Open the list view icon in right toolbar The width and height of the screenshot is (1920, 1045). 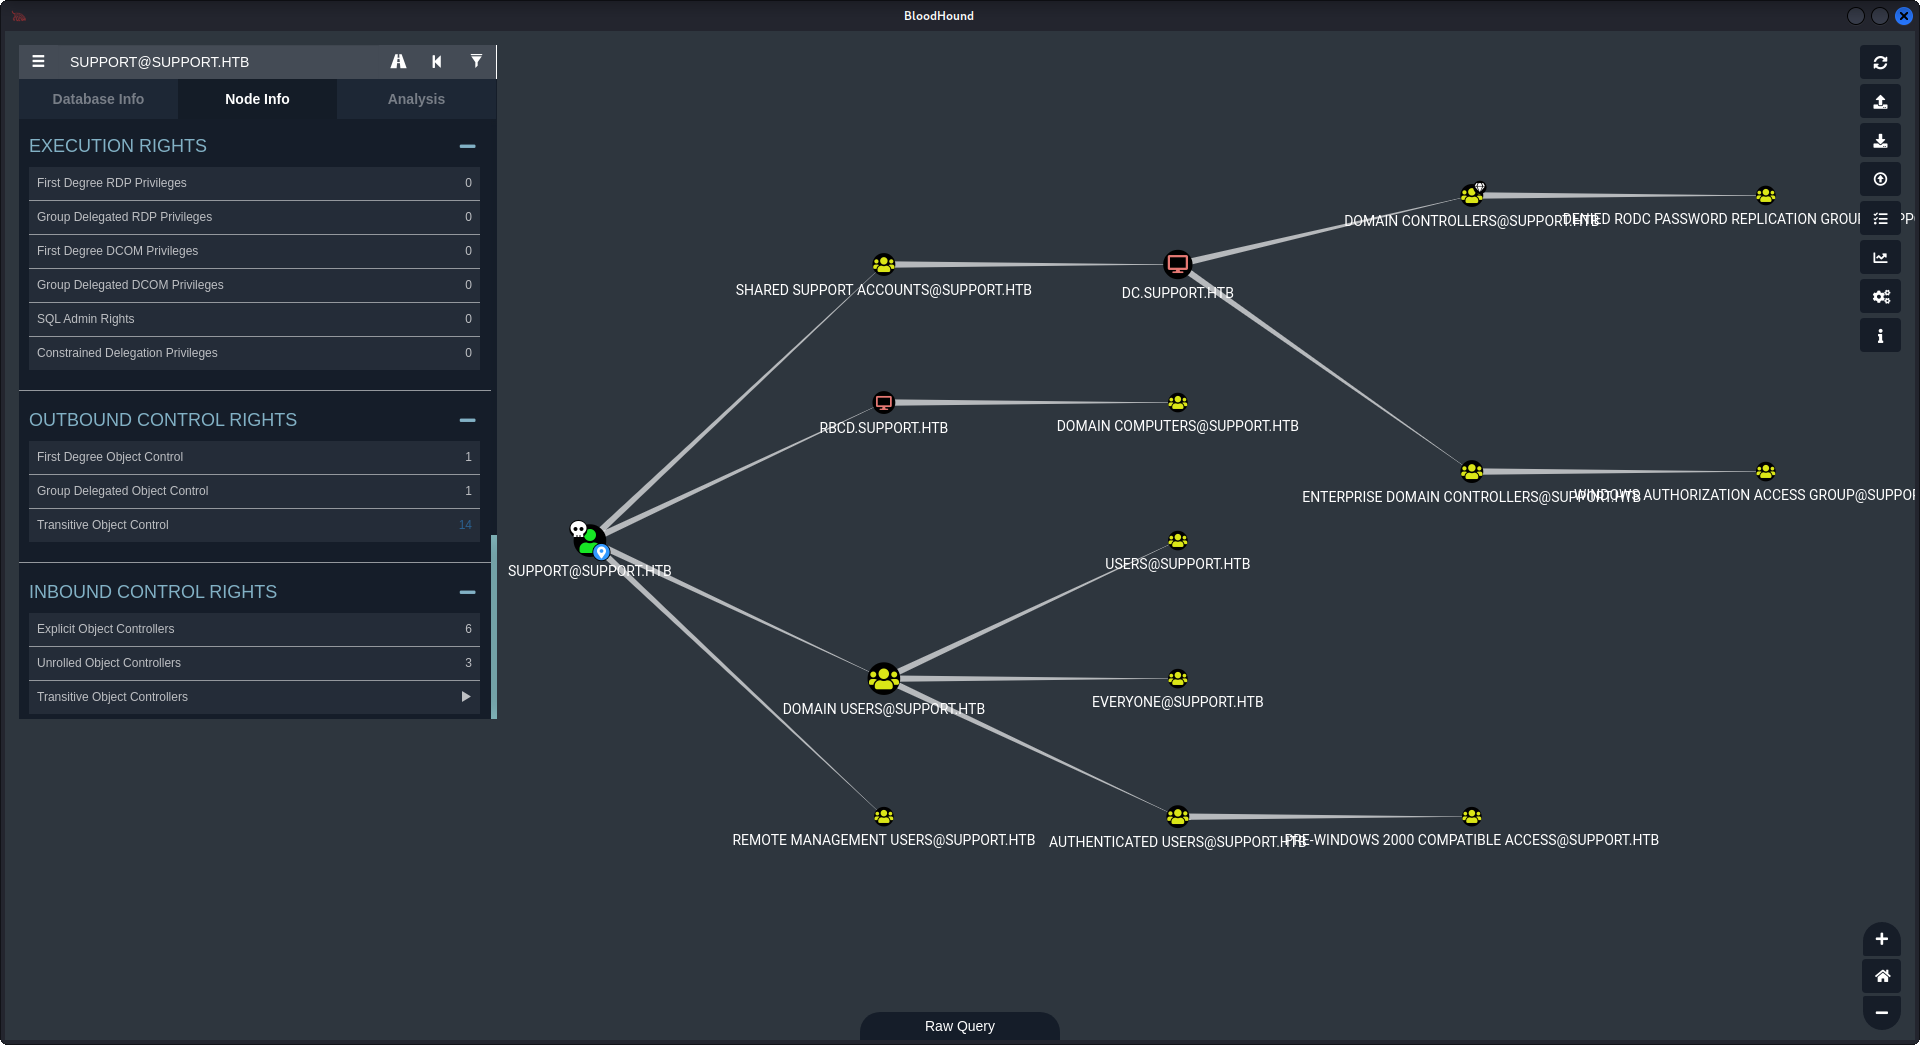pyautogui.click(x=1880, y=218)
